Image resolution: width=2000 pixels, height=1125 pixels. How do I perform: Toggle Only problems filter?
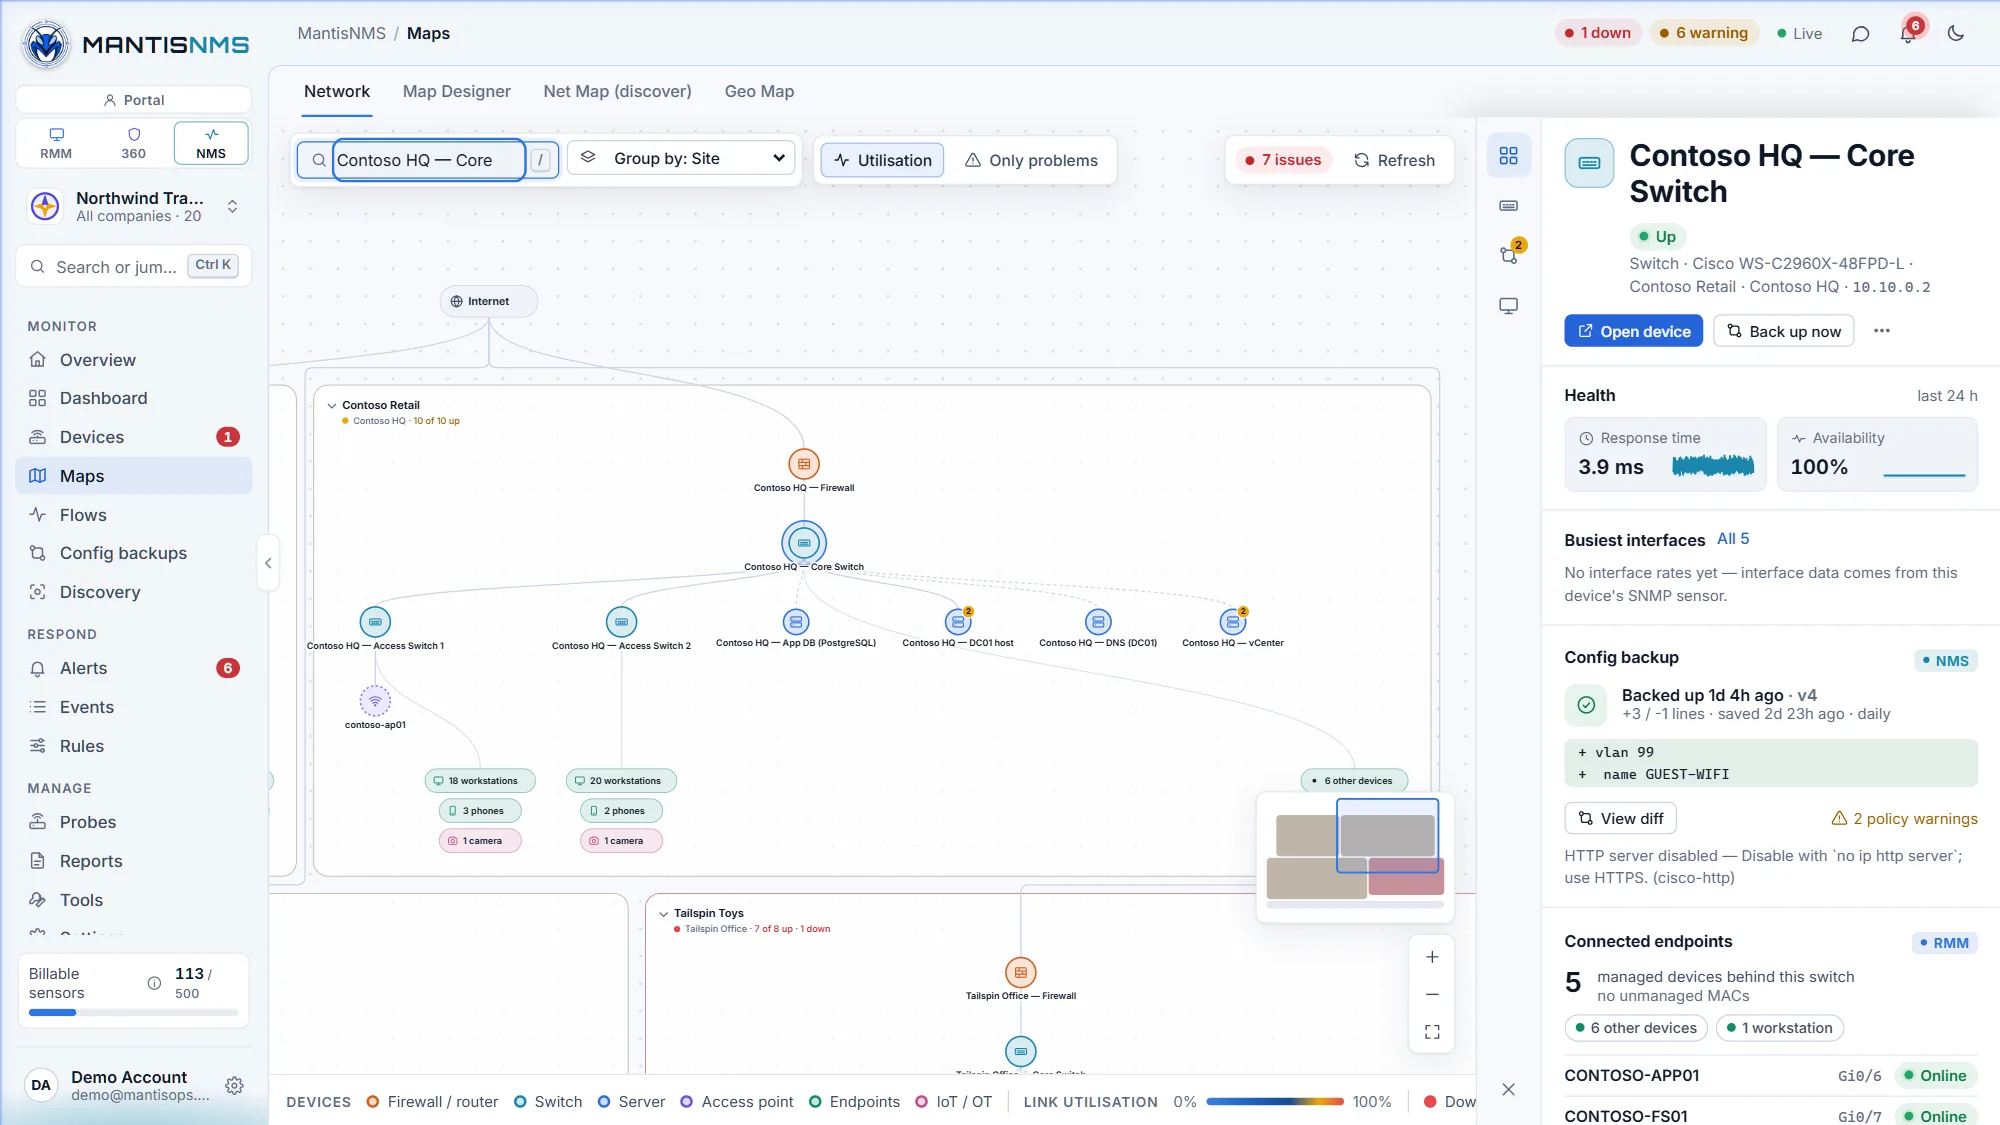click(1030, 160)
